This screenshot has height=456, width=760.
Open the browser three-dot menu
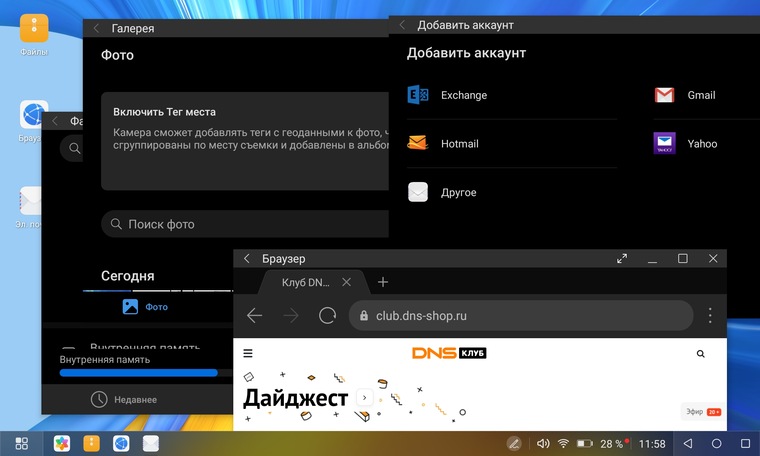click(710, 316)
